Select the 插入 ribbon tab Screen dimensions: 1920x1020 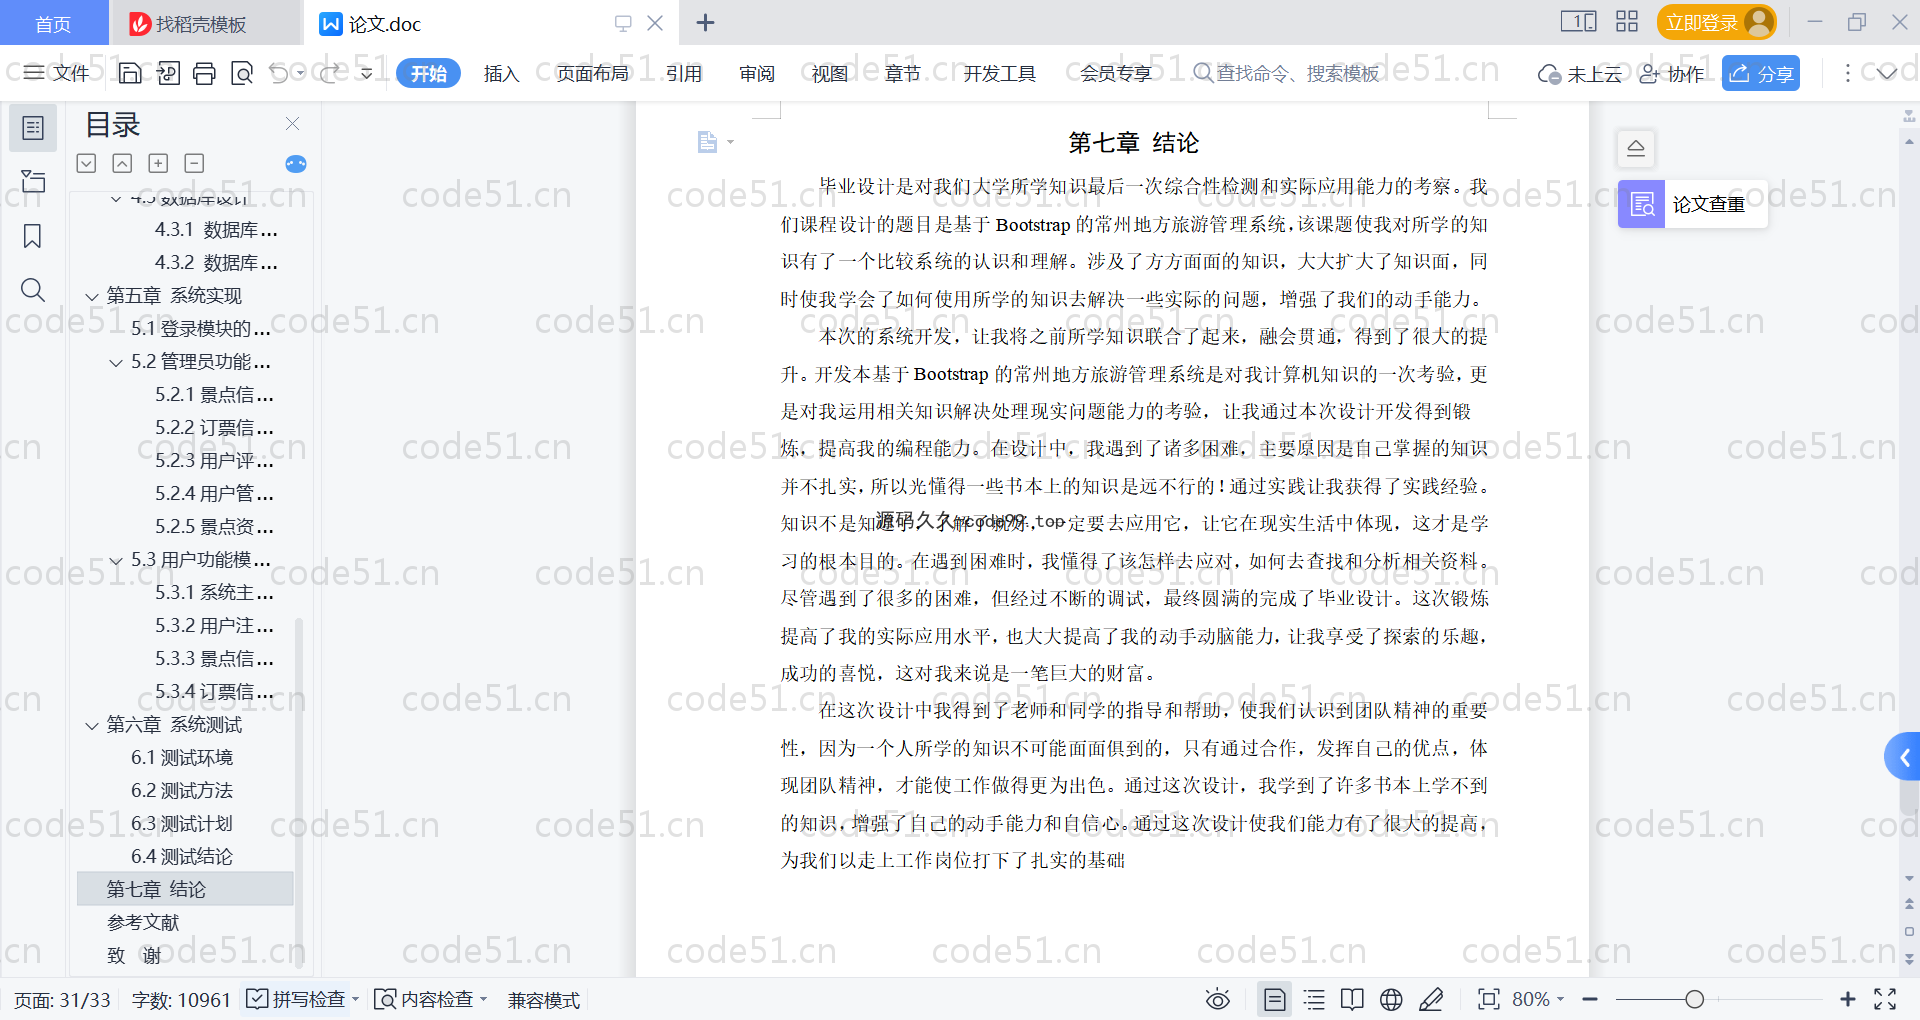[x=501, y=73]
